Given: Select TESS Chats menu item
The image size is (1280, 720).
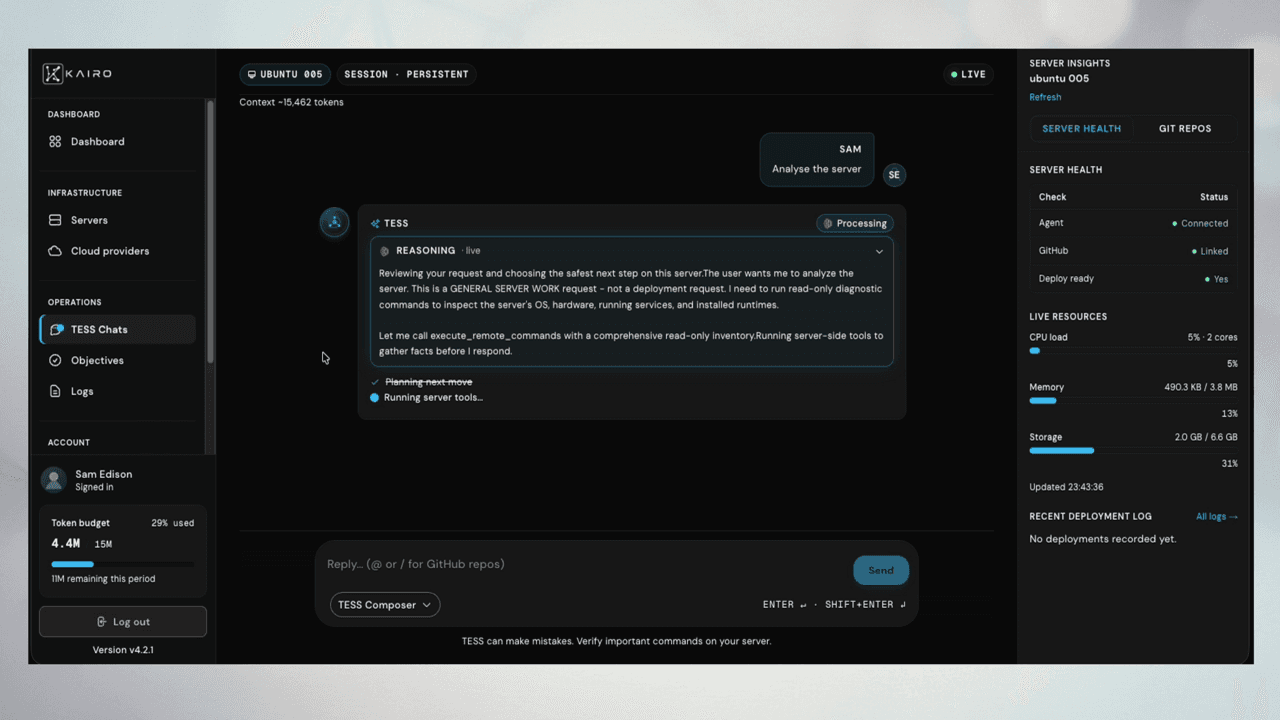Looking at the screenshot, I should click(x=117, y=329).
